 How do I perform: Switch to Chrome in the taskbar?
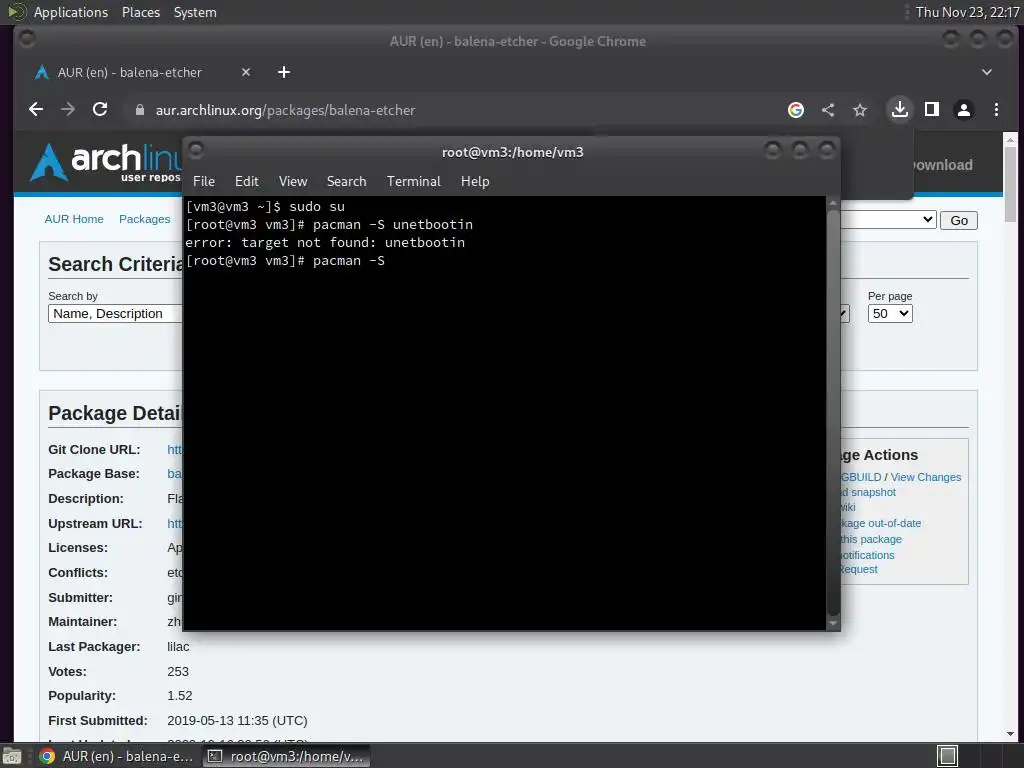pyautogui.click(x=116, y=756)
